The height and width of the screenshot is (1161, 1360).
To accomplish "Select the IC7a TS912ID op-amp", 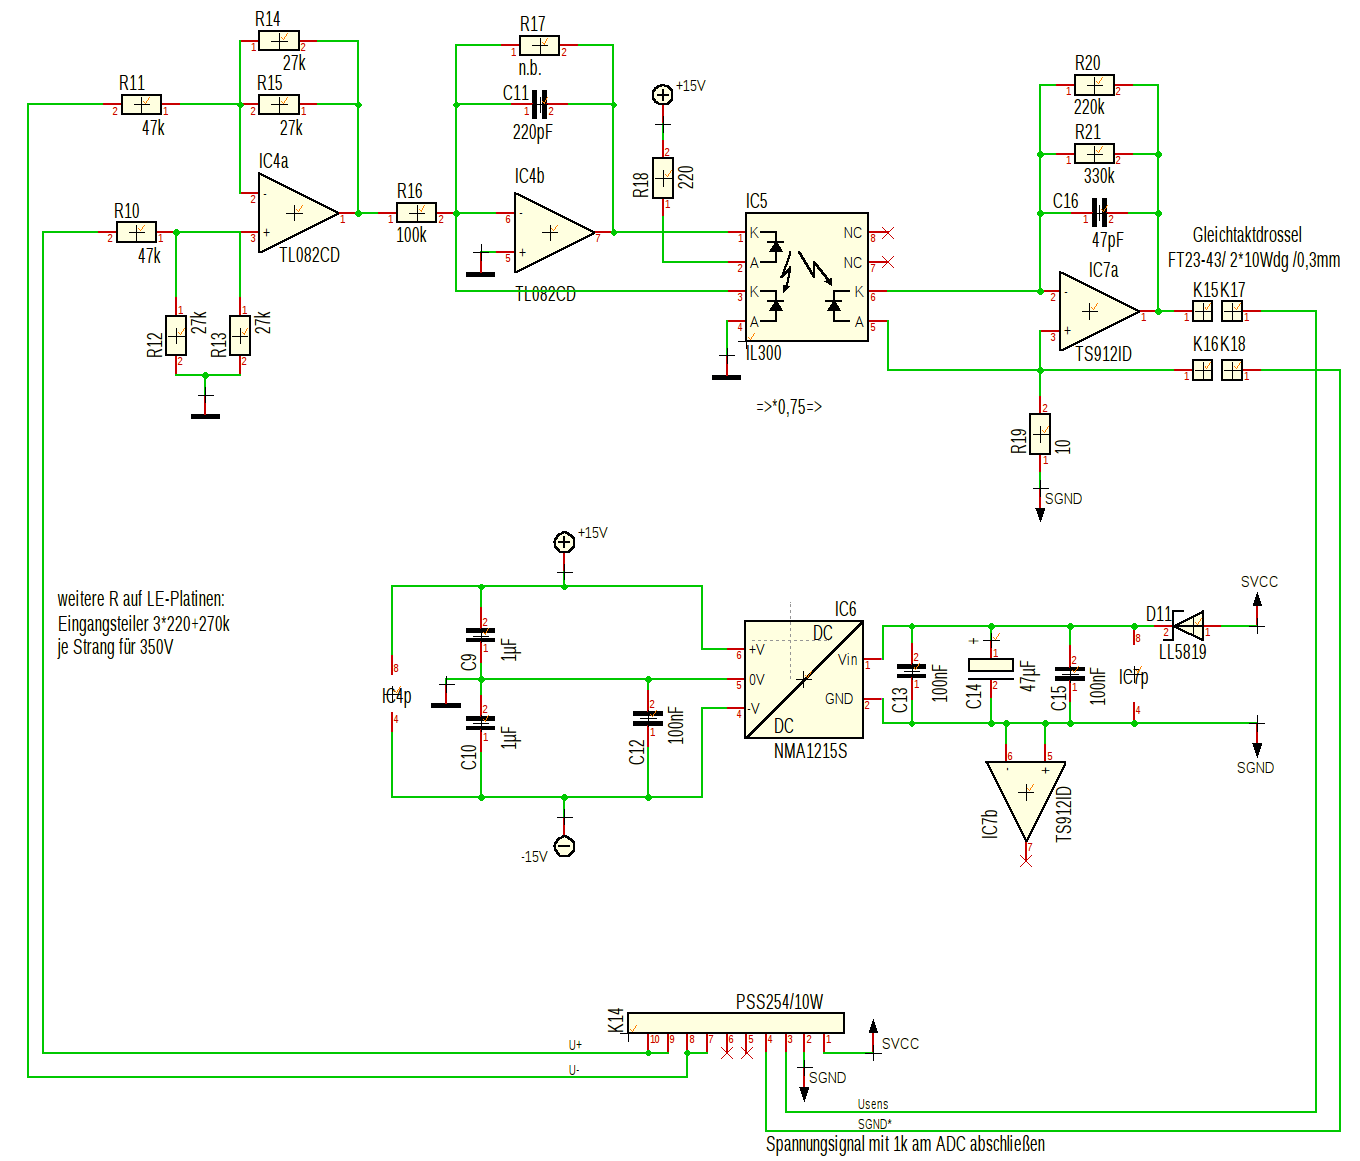I will pos(1094,311).
